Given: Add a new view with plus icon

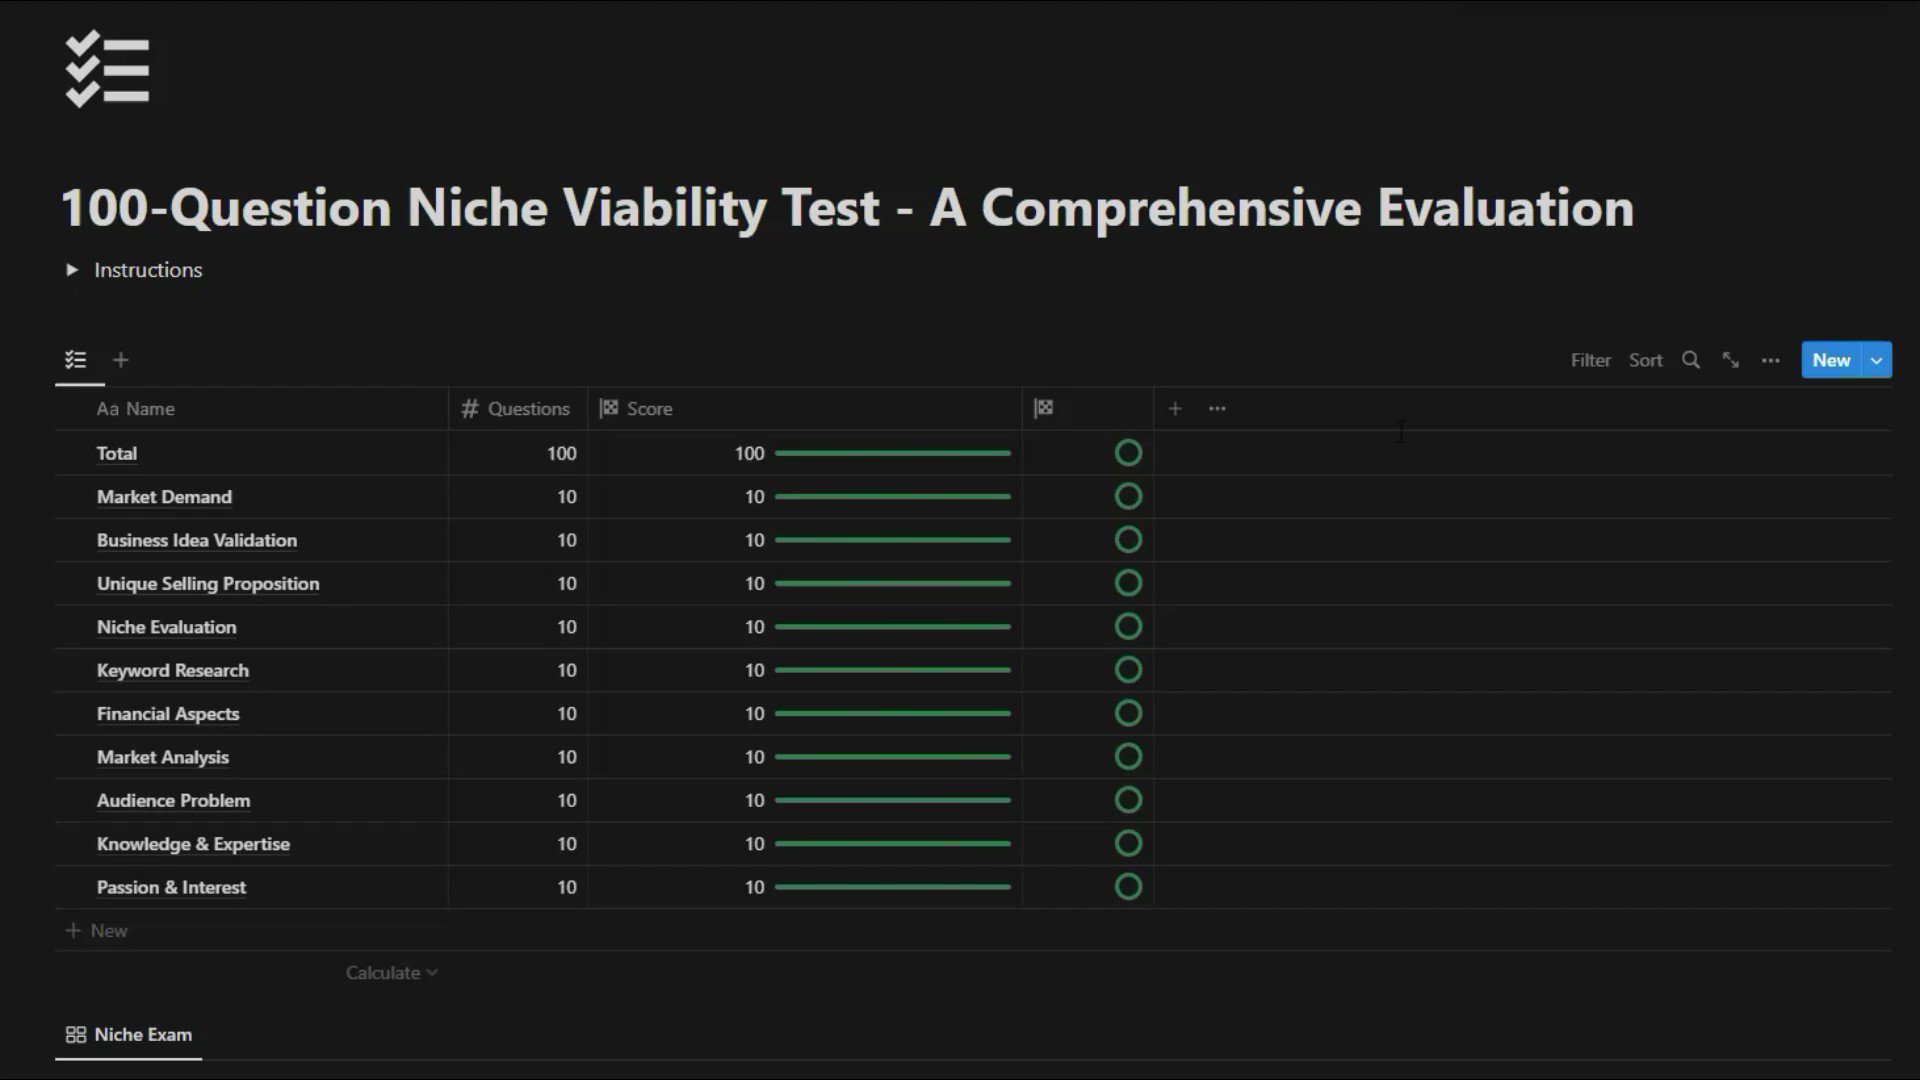Looking at the screenshot, I should pyautogui.click(x=120, y=360).
